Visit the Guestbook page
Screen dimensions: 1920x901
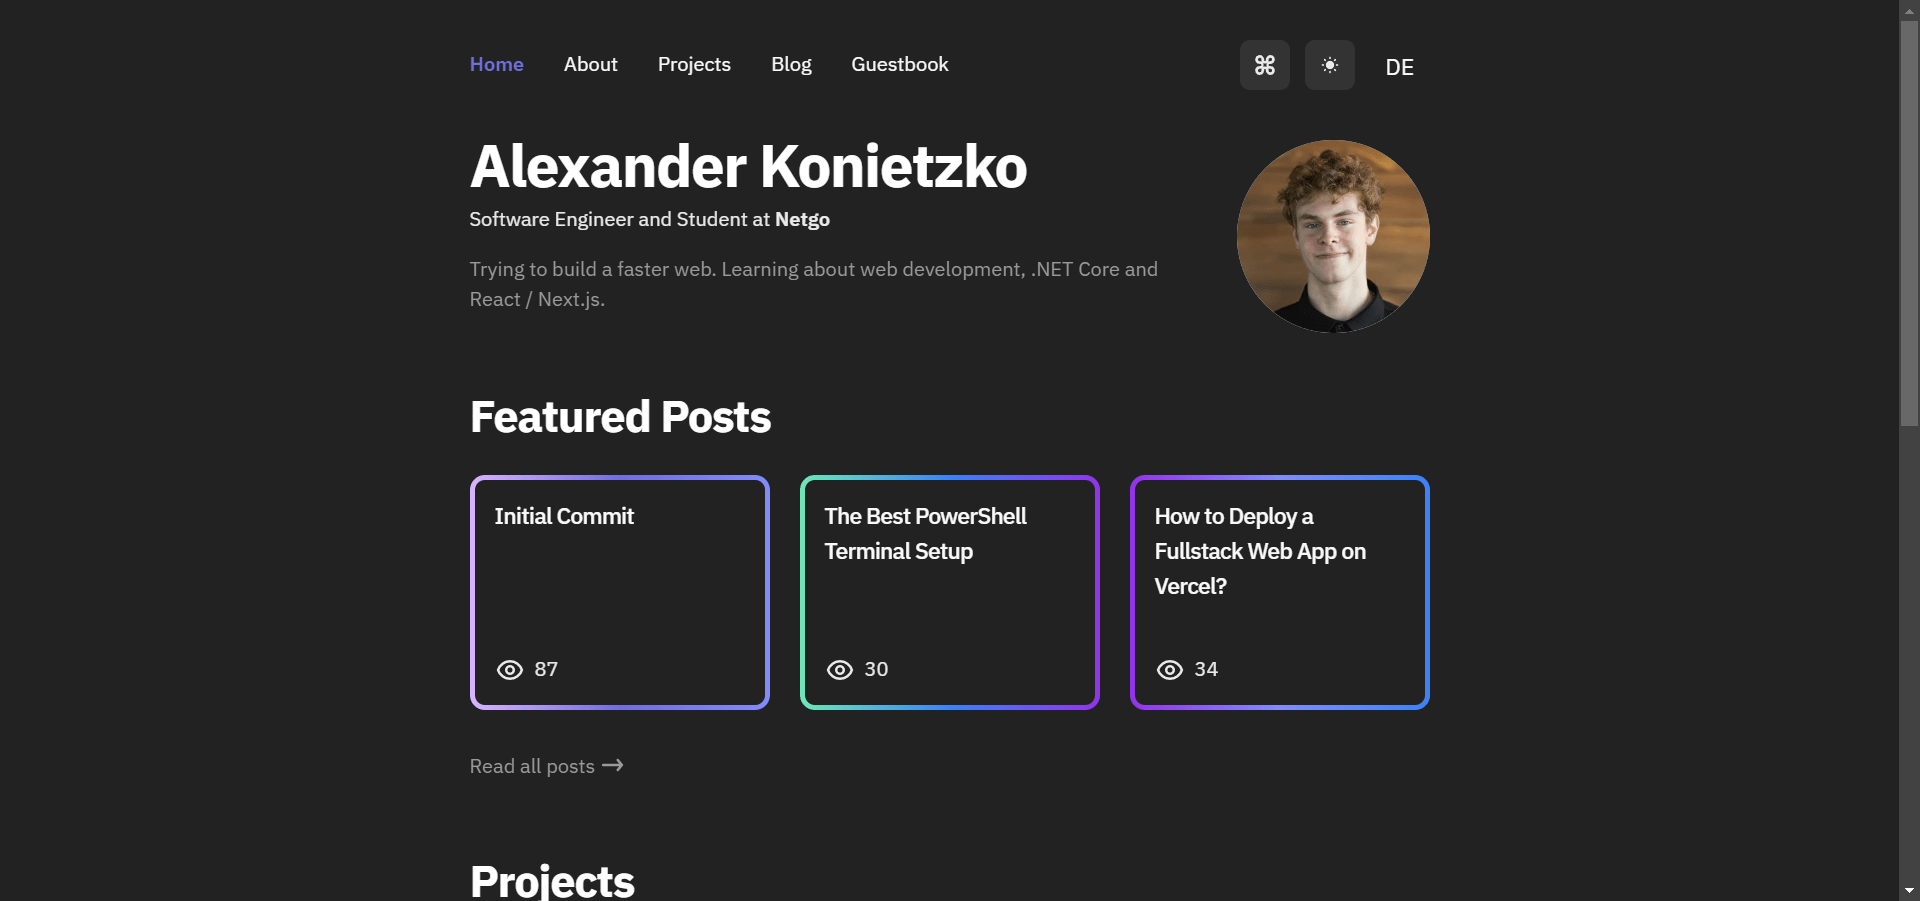899,64
